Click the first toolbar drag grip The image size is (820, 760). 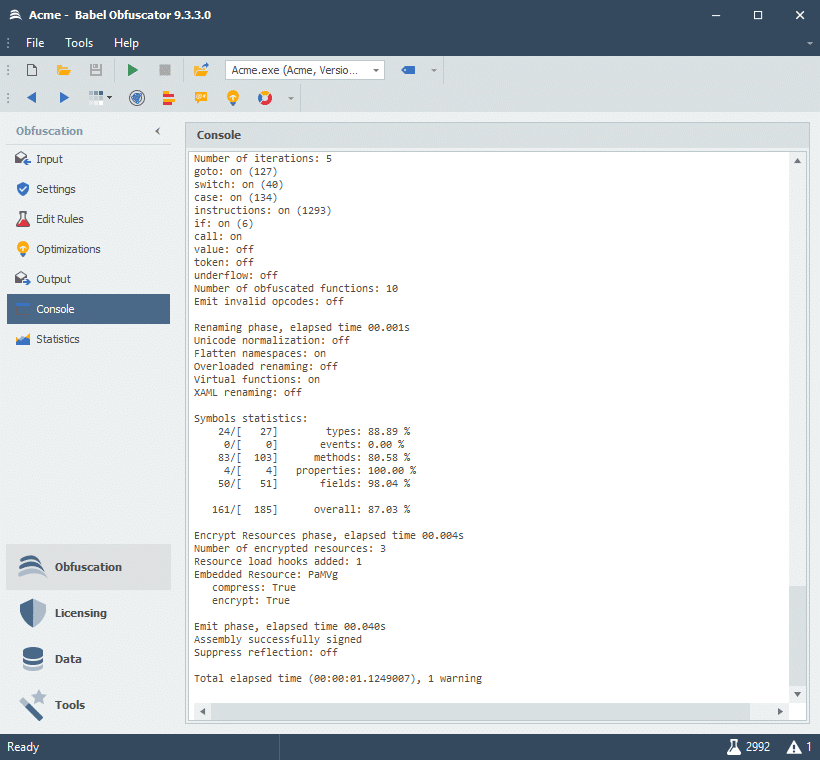(x=8, y=70)
